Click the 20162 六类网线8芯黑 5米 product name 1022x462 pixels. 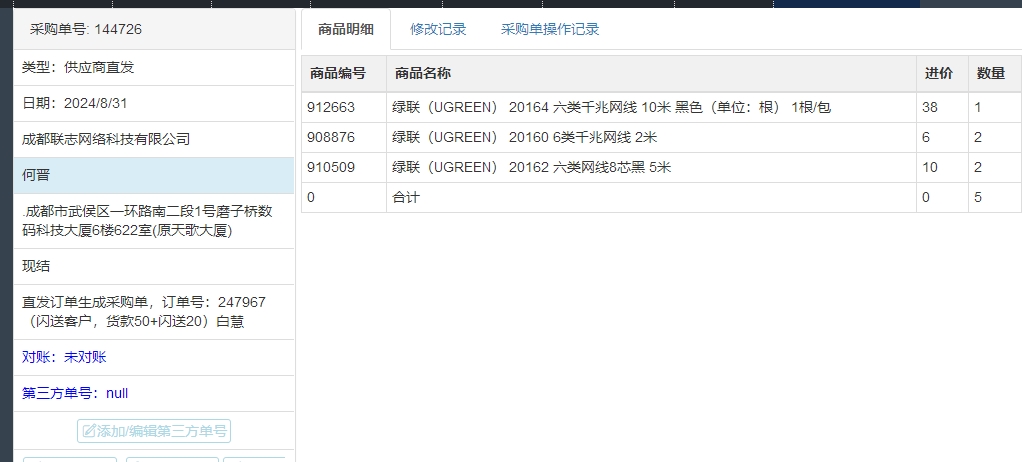point(531,167)
